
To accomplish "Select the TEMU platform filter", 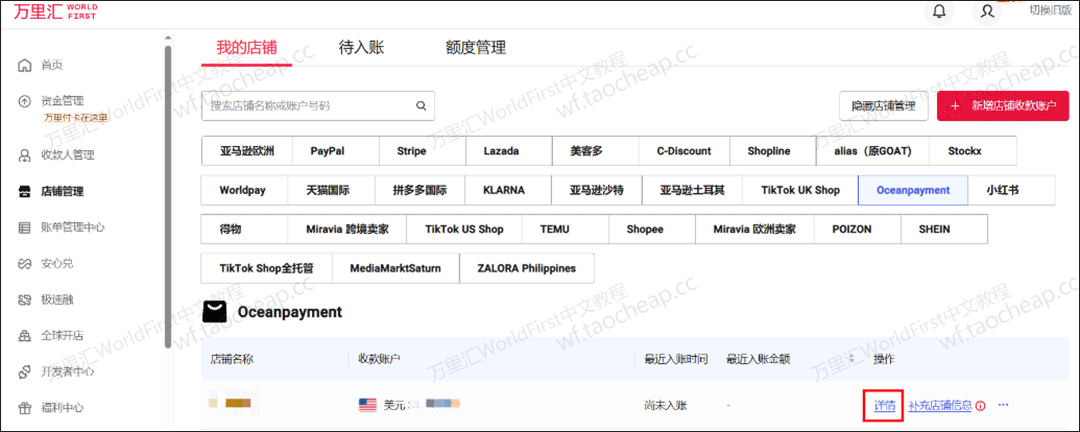I will [x=565, y=229].
